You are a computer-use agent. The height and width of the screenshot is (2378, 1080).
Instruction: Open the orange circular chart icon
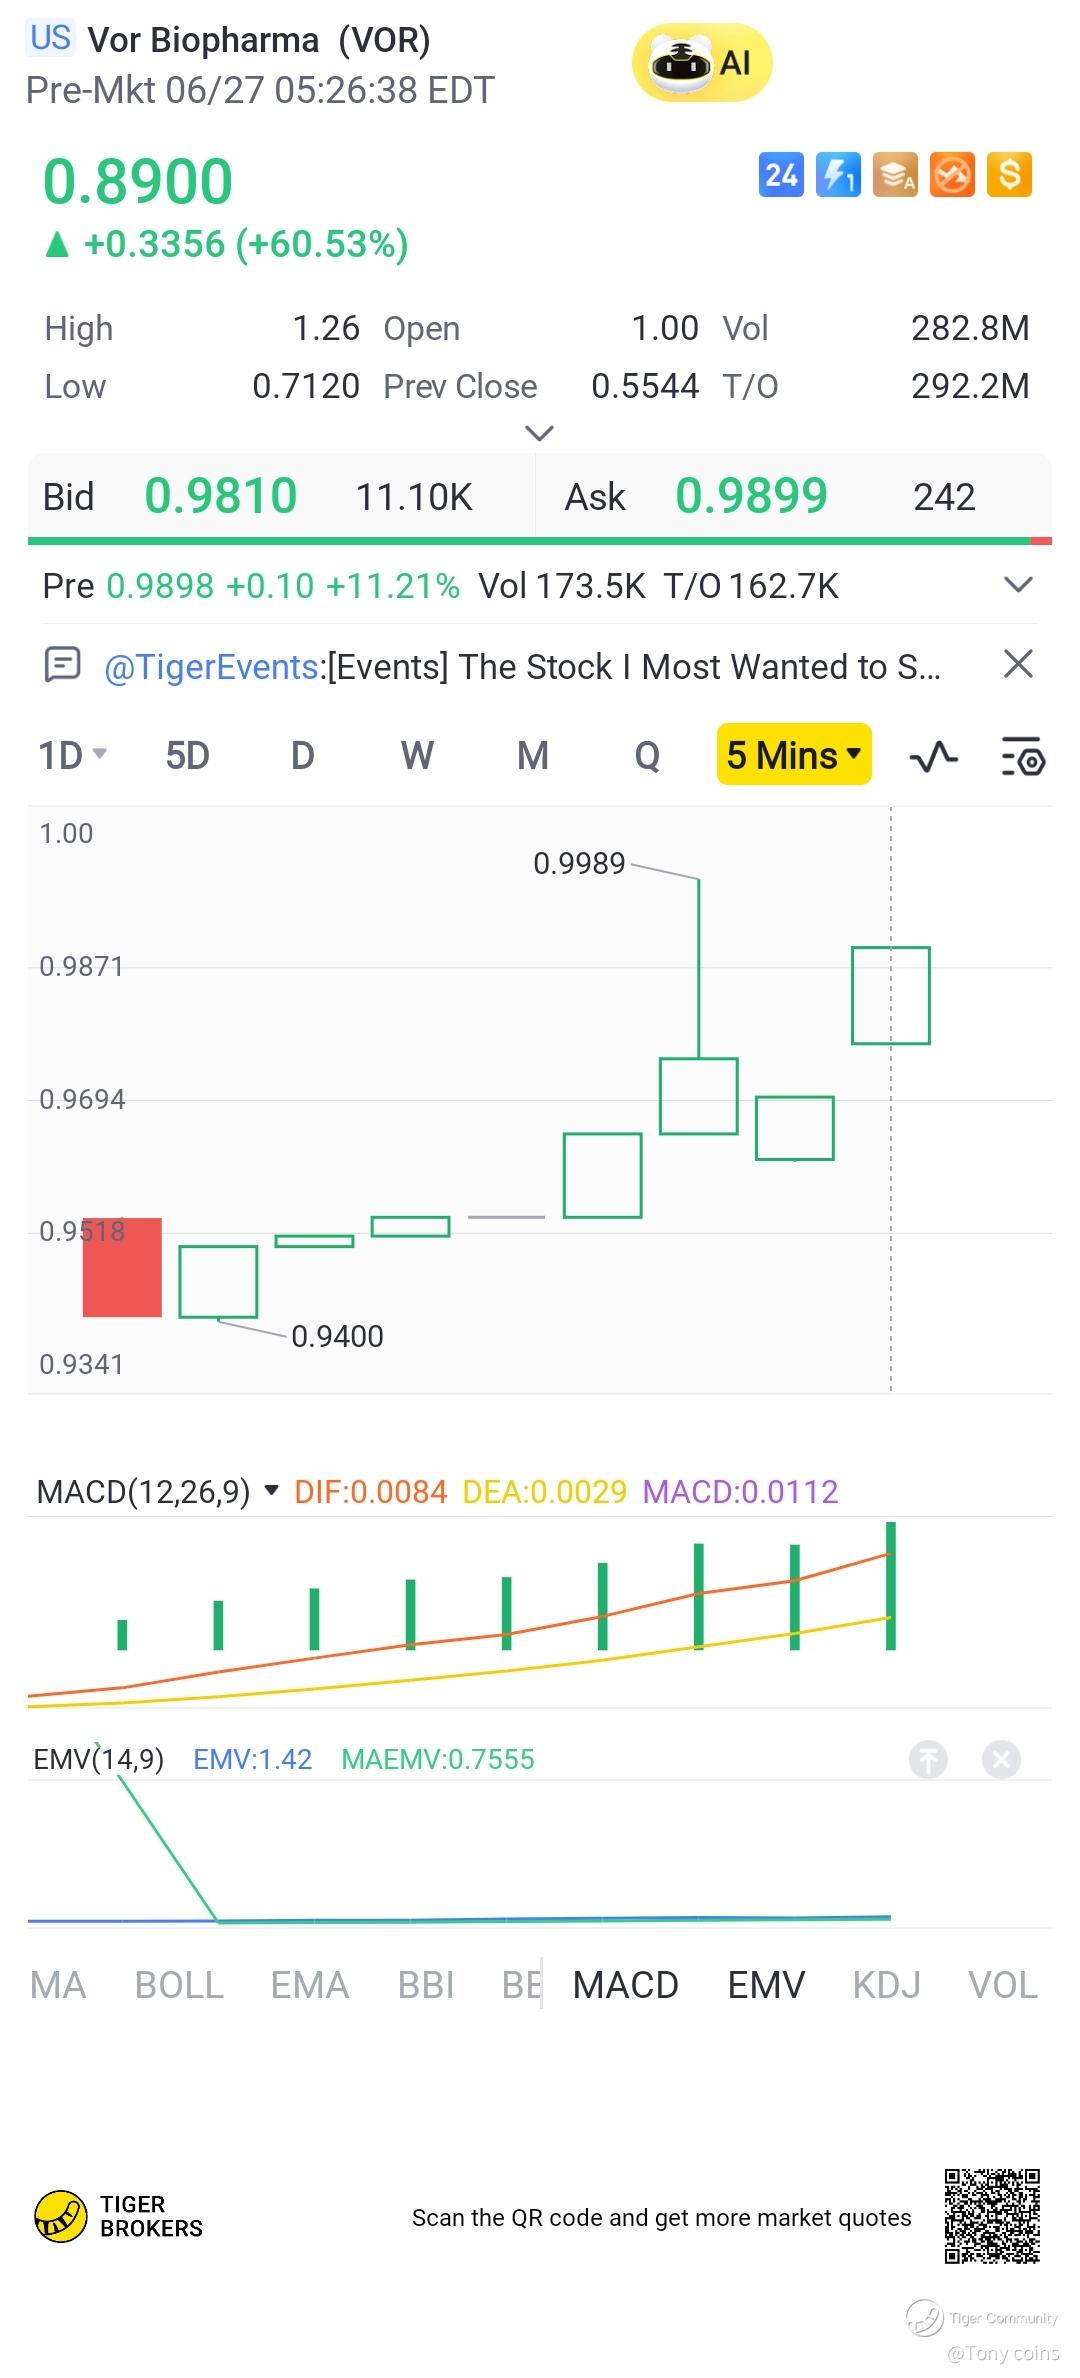tap(952, 175)
